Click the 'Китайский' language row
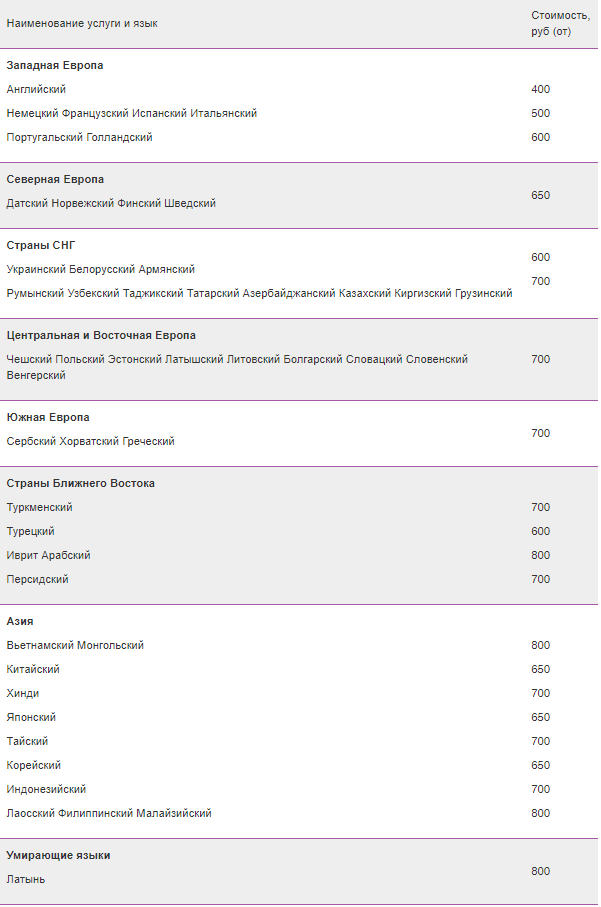The width and height of the screenshot is (601, 907). [x=33, y=669]
